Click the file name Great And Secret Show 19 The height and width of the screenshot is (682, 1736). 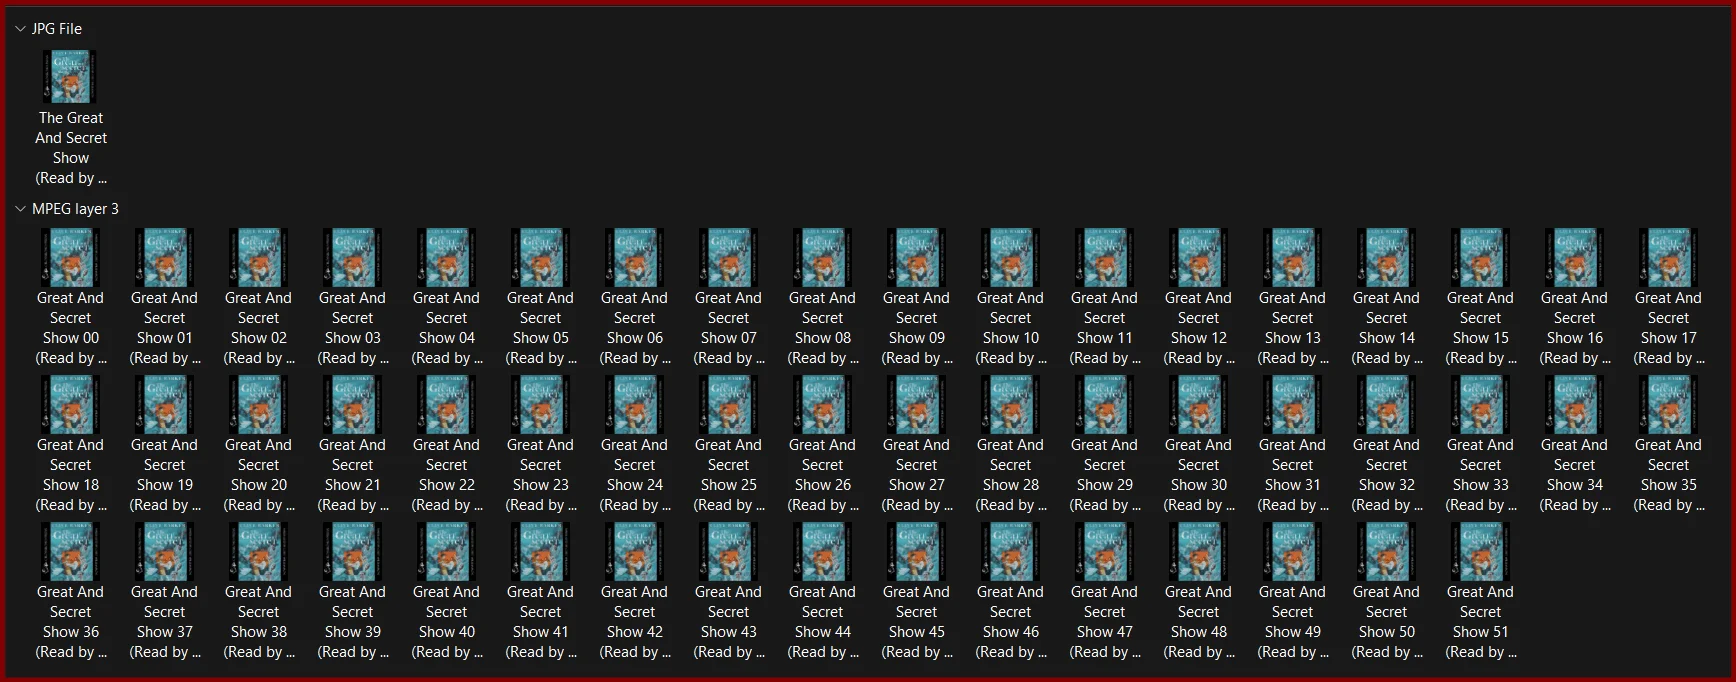(165, 475)
